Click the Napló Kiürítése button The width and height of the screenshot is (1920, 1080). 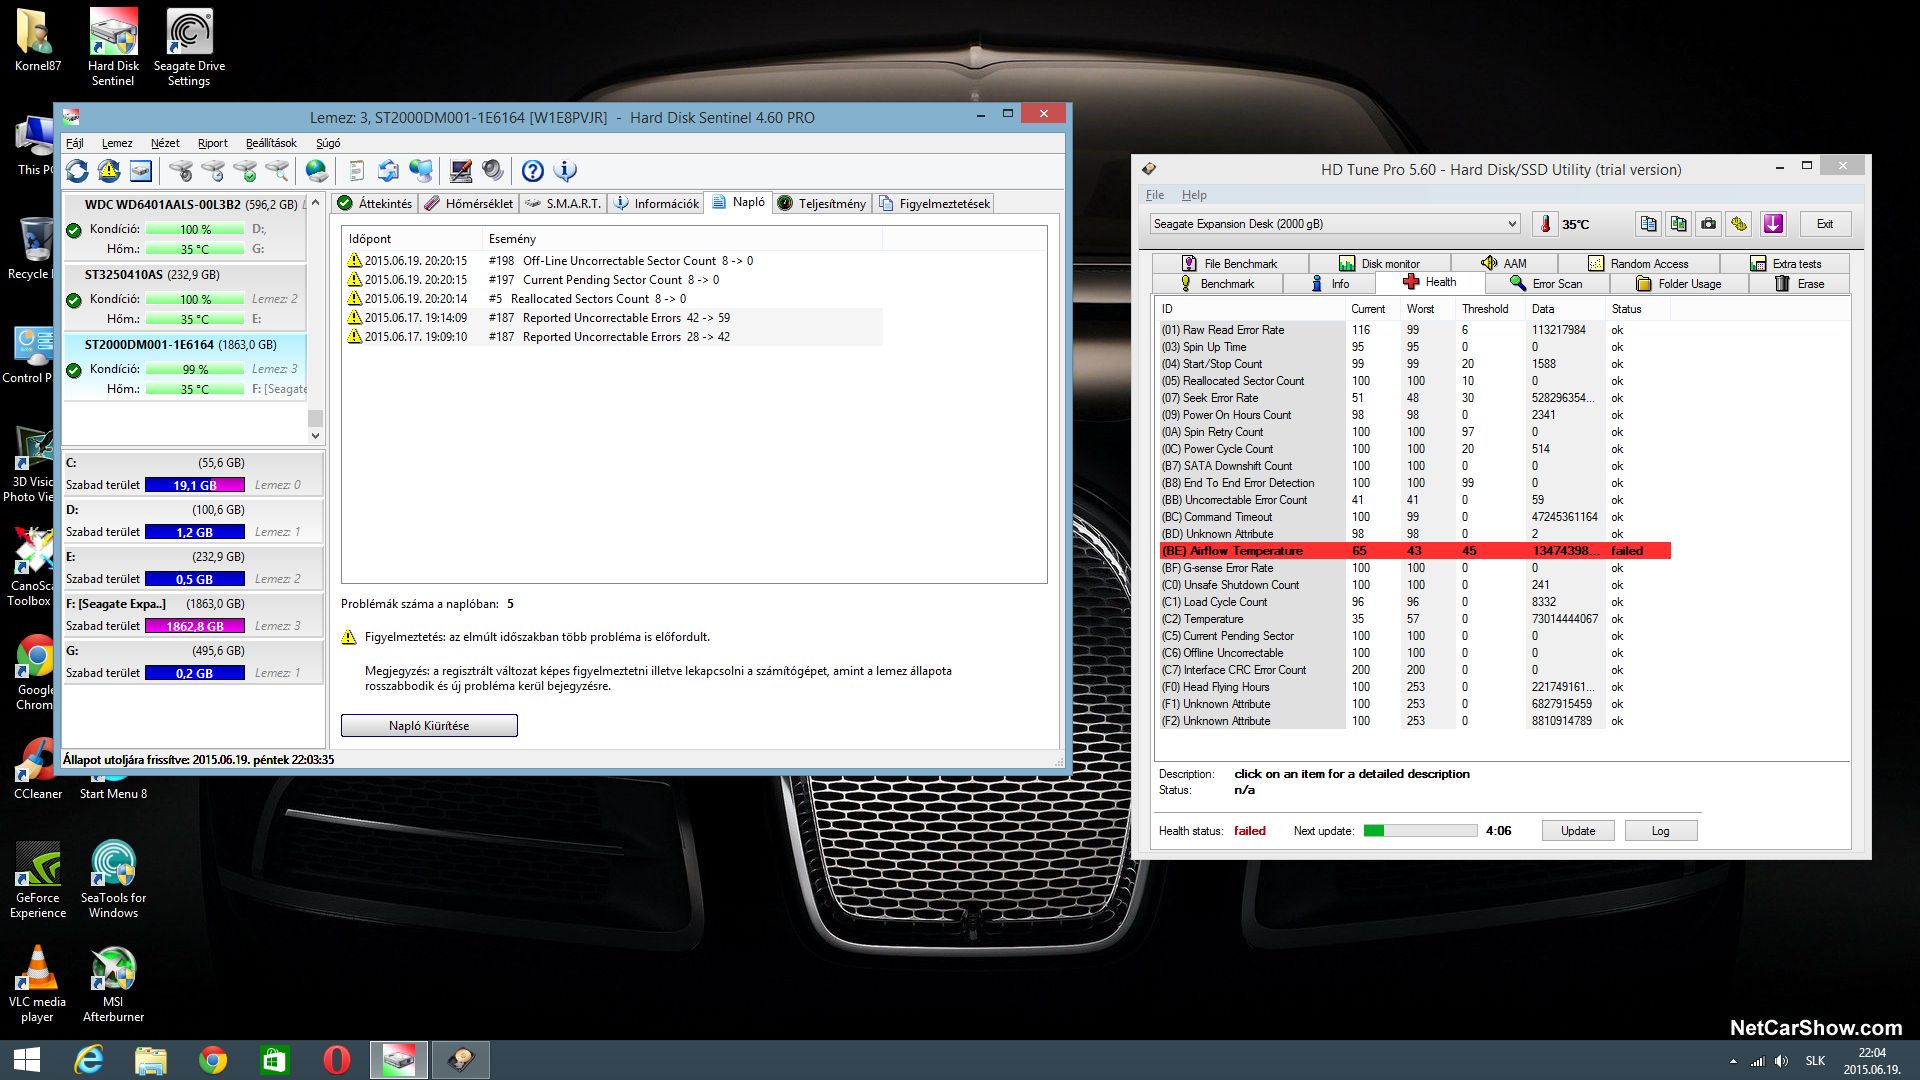point(429,726)
